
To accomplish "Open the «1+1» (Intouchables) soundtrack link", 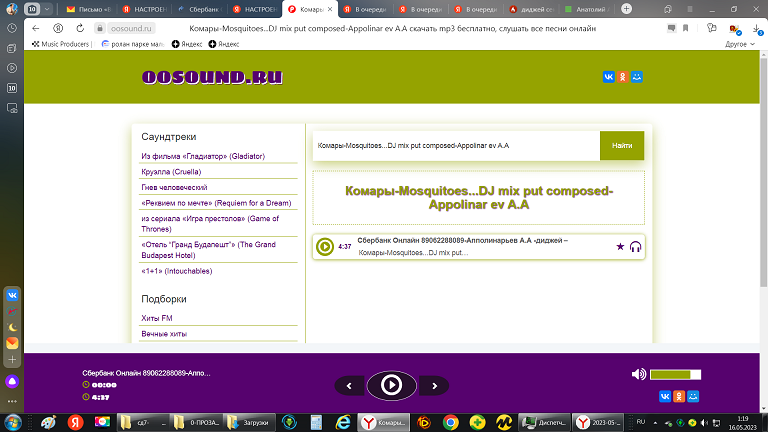I will (x=176, y=271).
